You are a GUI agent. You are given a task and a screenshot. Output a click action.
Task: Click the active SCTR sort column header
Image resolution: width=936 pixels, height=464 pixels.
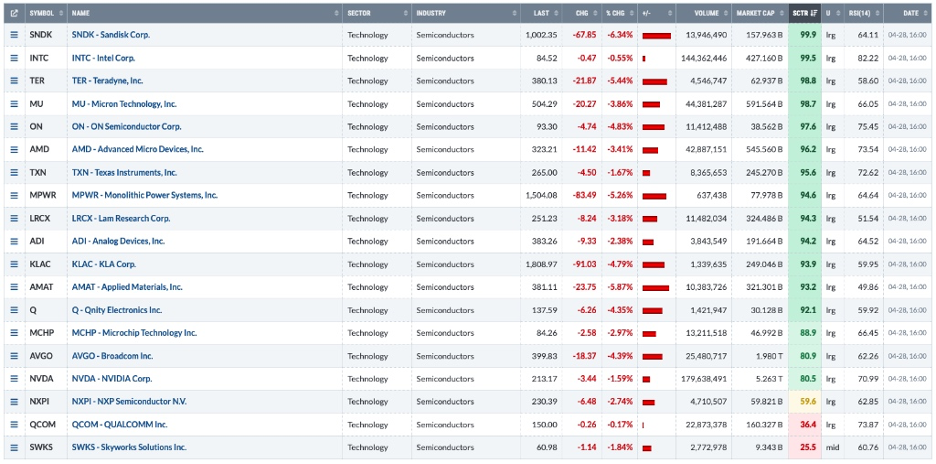[x=805, y=13]
